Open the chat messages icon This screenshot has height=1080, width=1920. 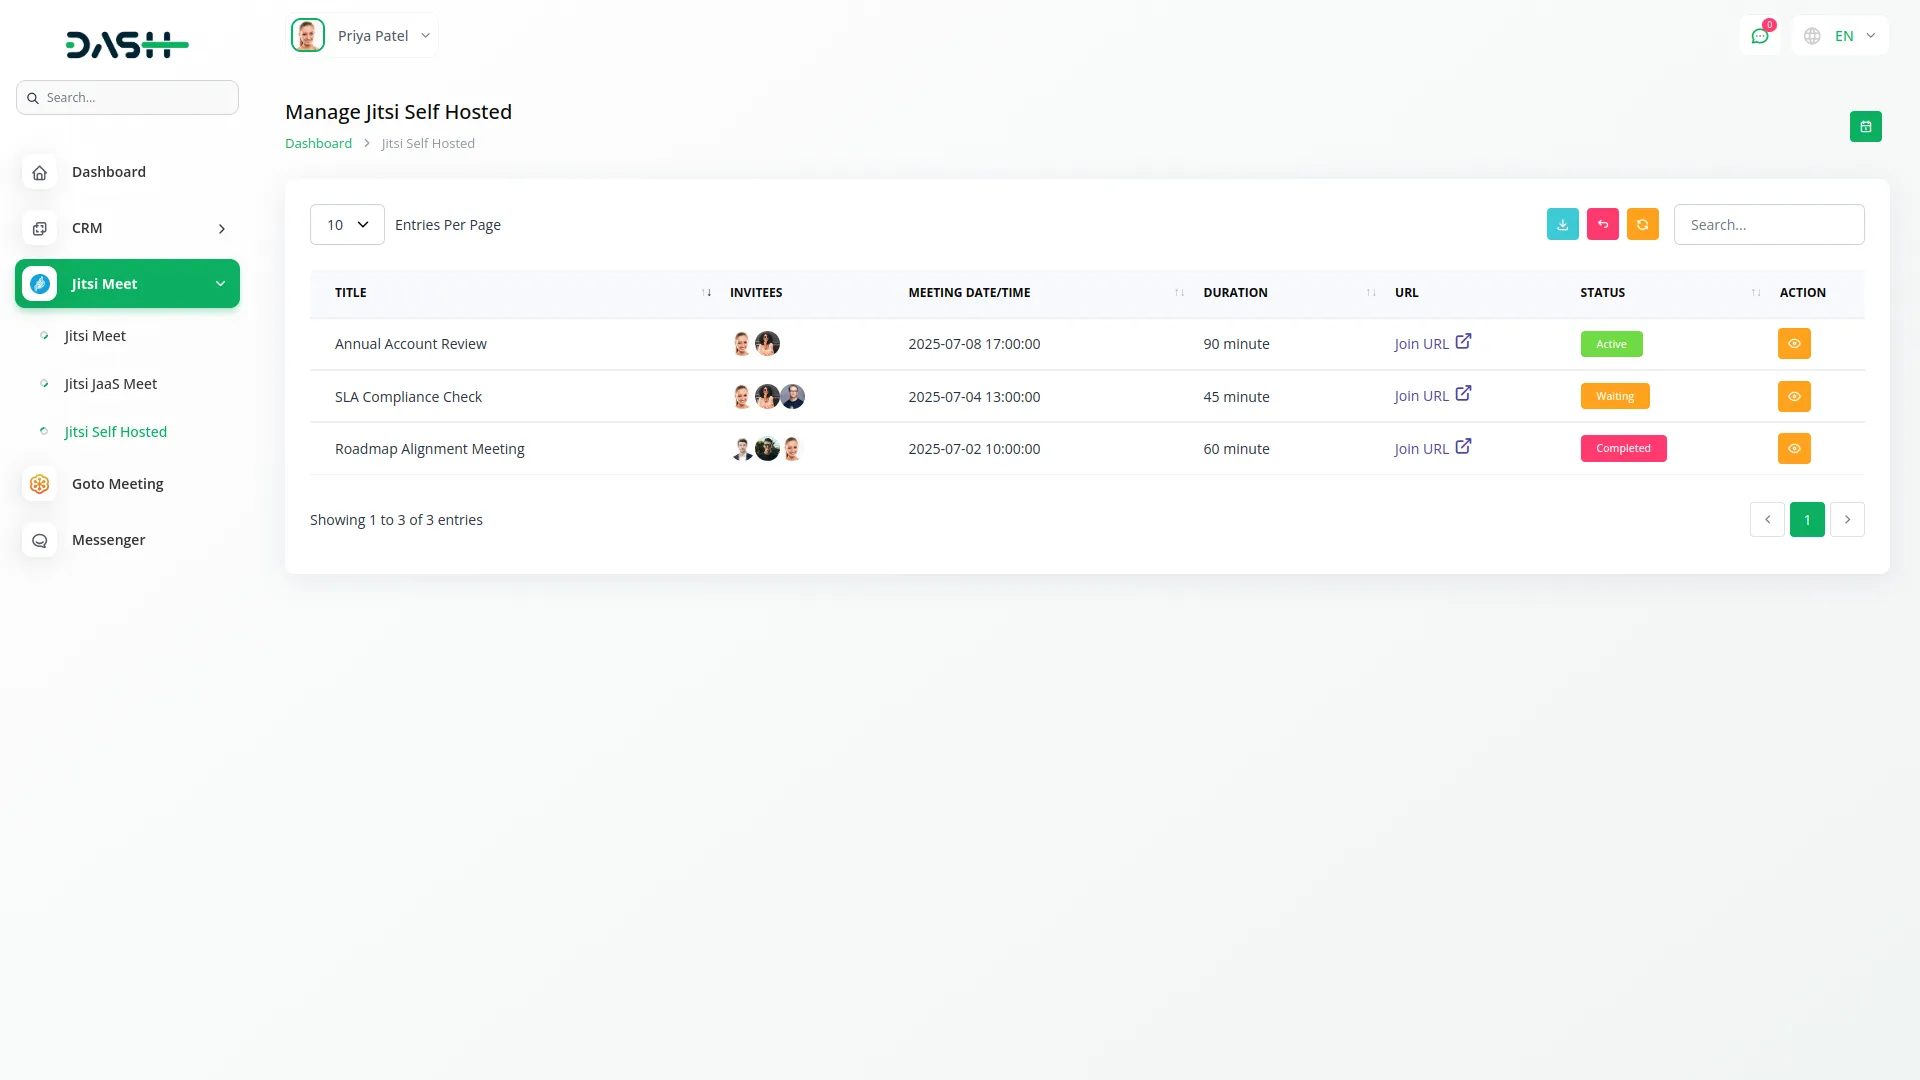[x=1759, y=36]
